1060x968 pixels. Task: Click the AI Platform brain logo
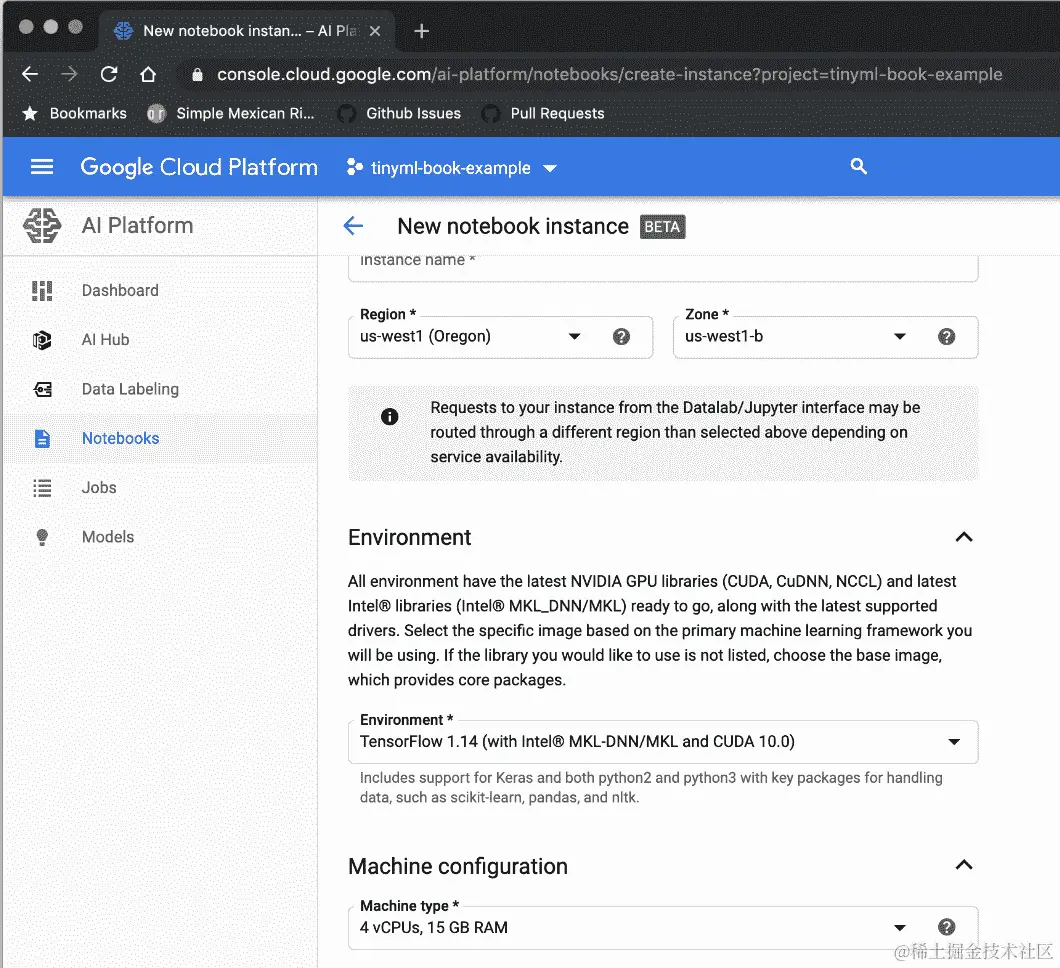click(42, 225)
